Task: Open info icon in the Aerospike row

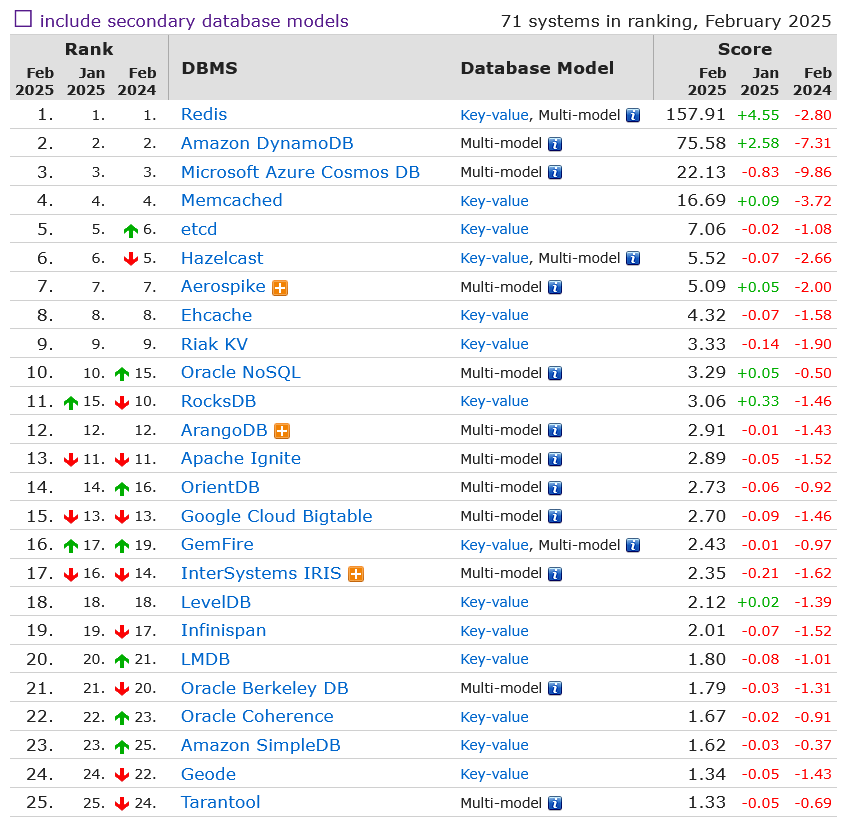Action: coord(555,287)
